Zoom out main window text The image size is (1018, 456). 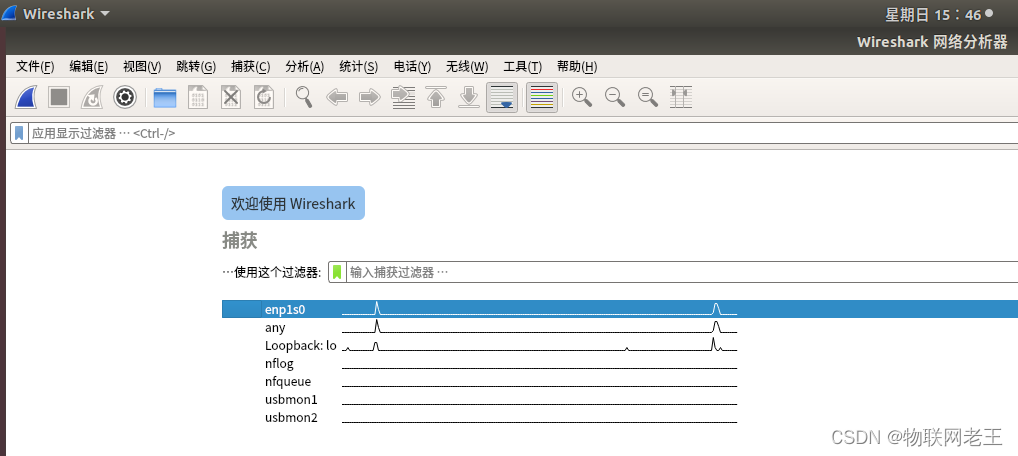(614, 97)
